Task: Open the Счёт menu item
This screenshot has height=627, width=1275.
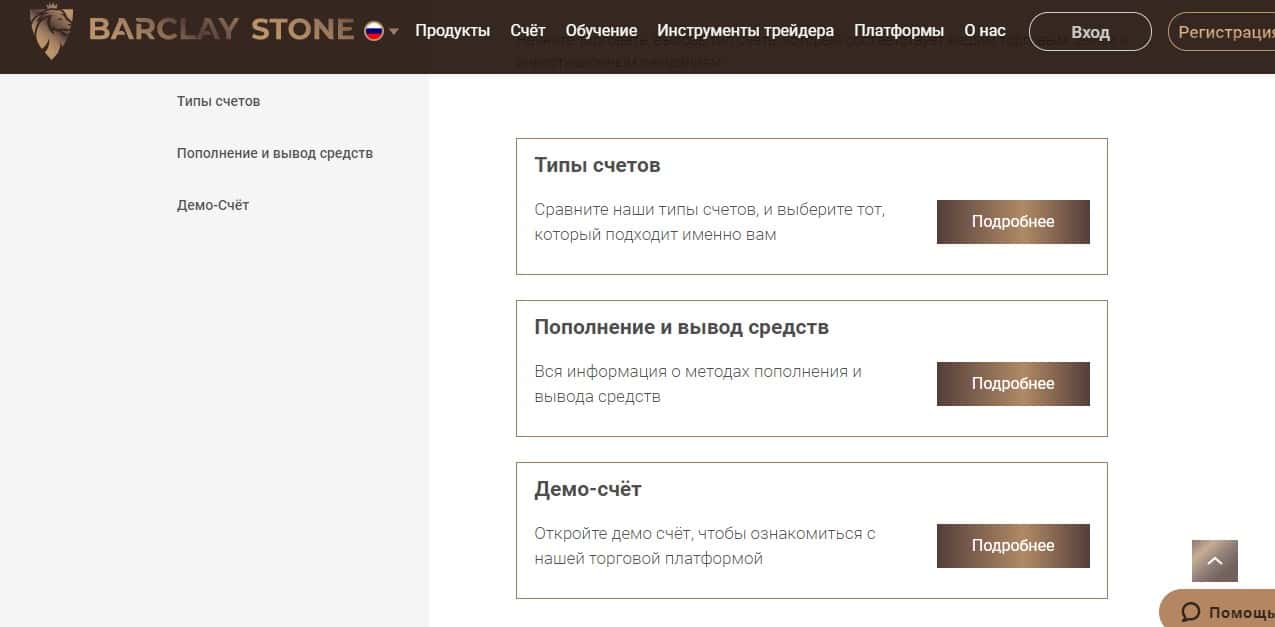Action: [528, 31]
